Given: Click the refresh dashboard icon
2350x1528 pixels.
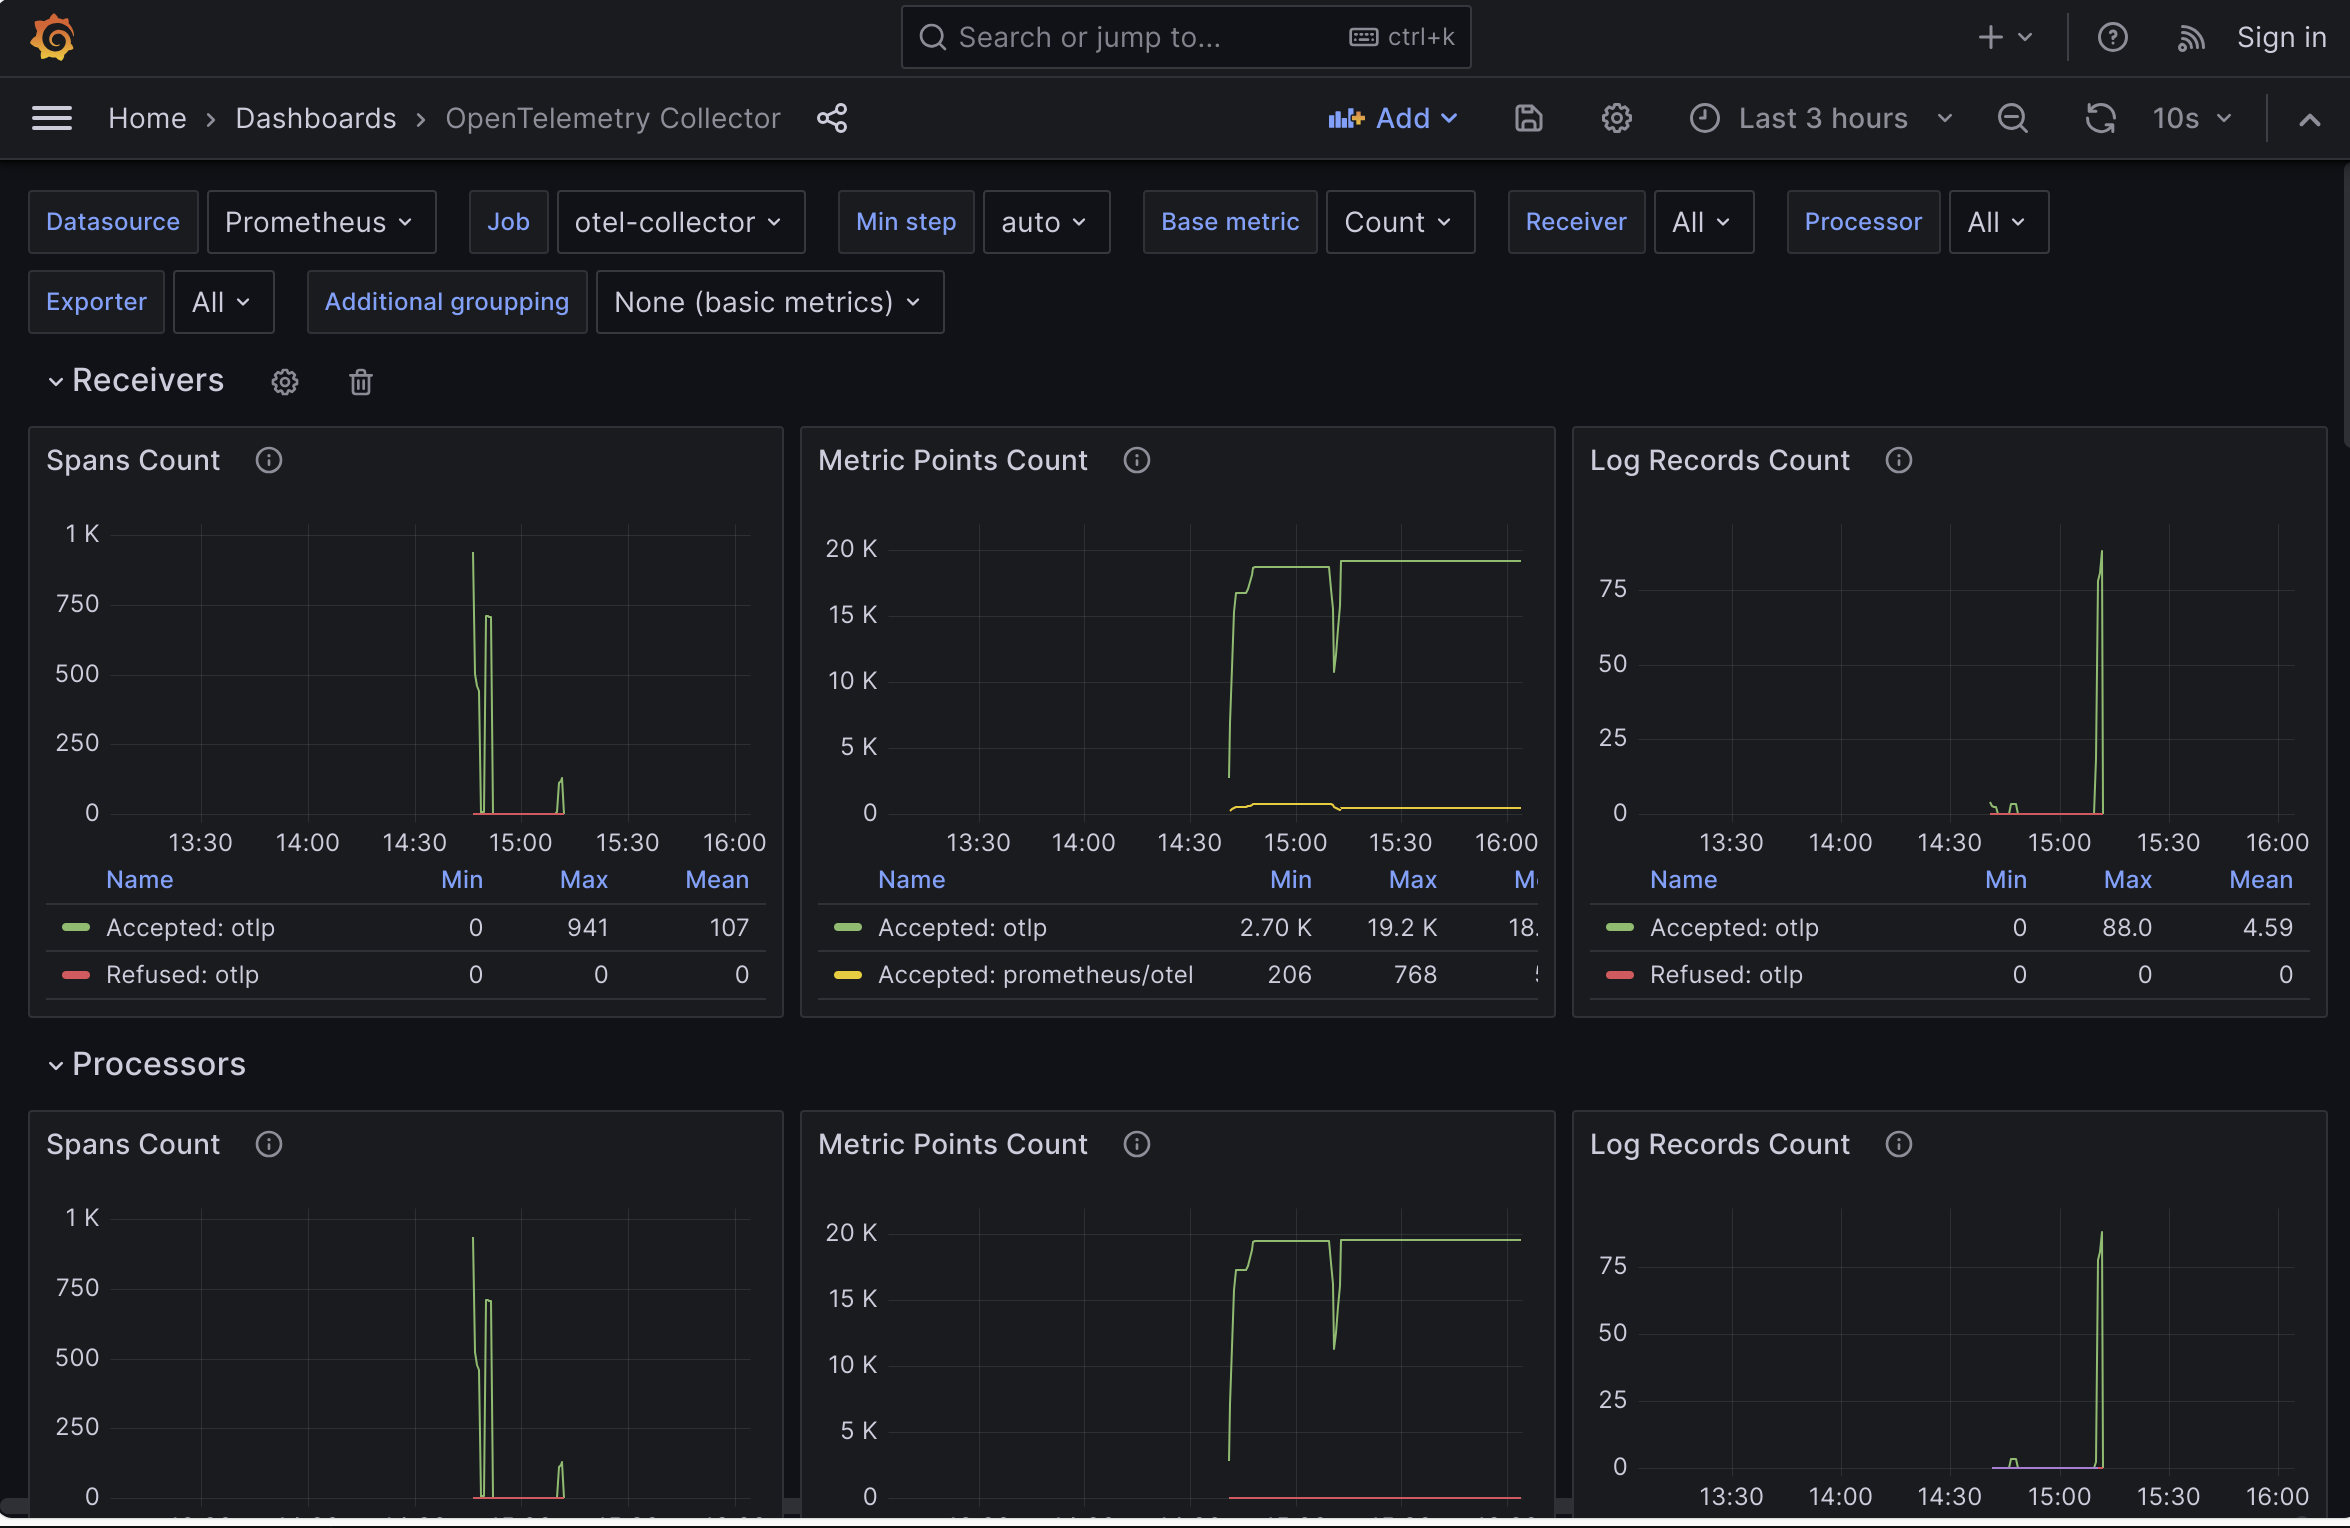Looking at the screenshot, I should coord(2100,118).
